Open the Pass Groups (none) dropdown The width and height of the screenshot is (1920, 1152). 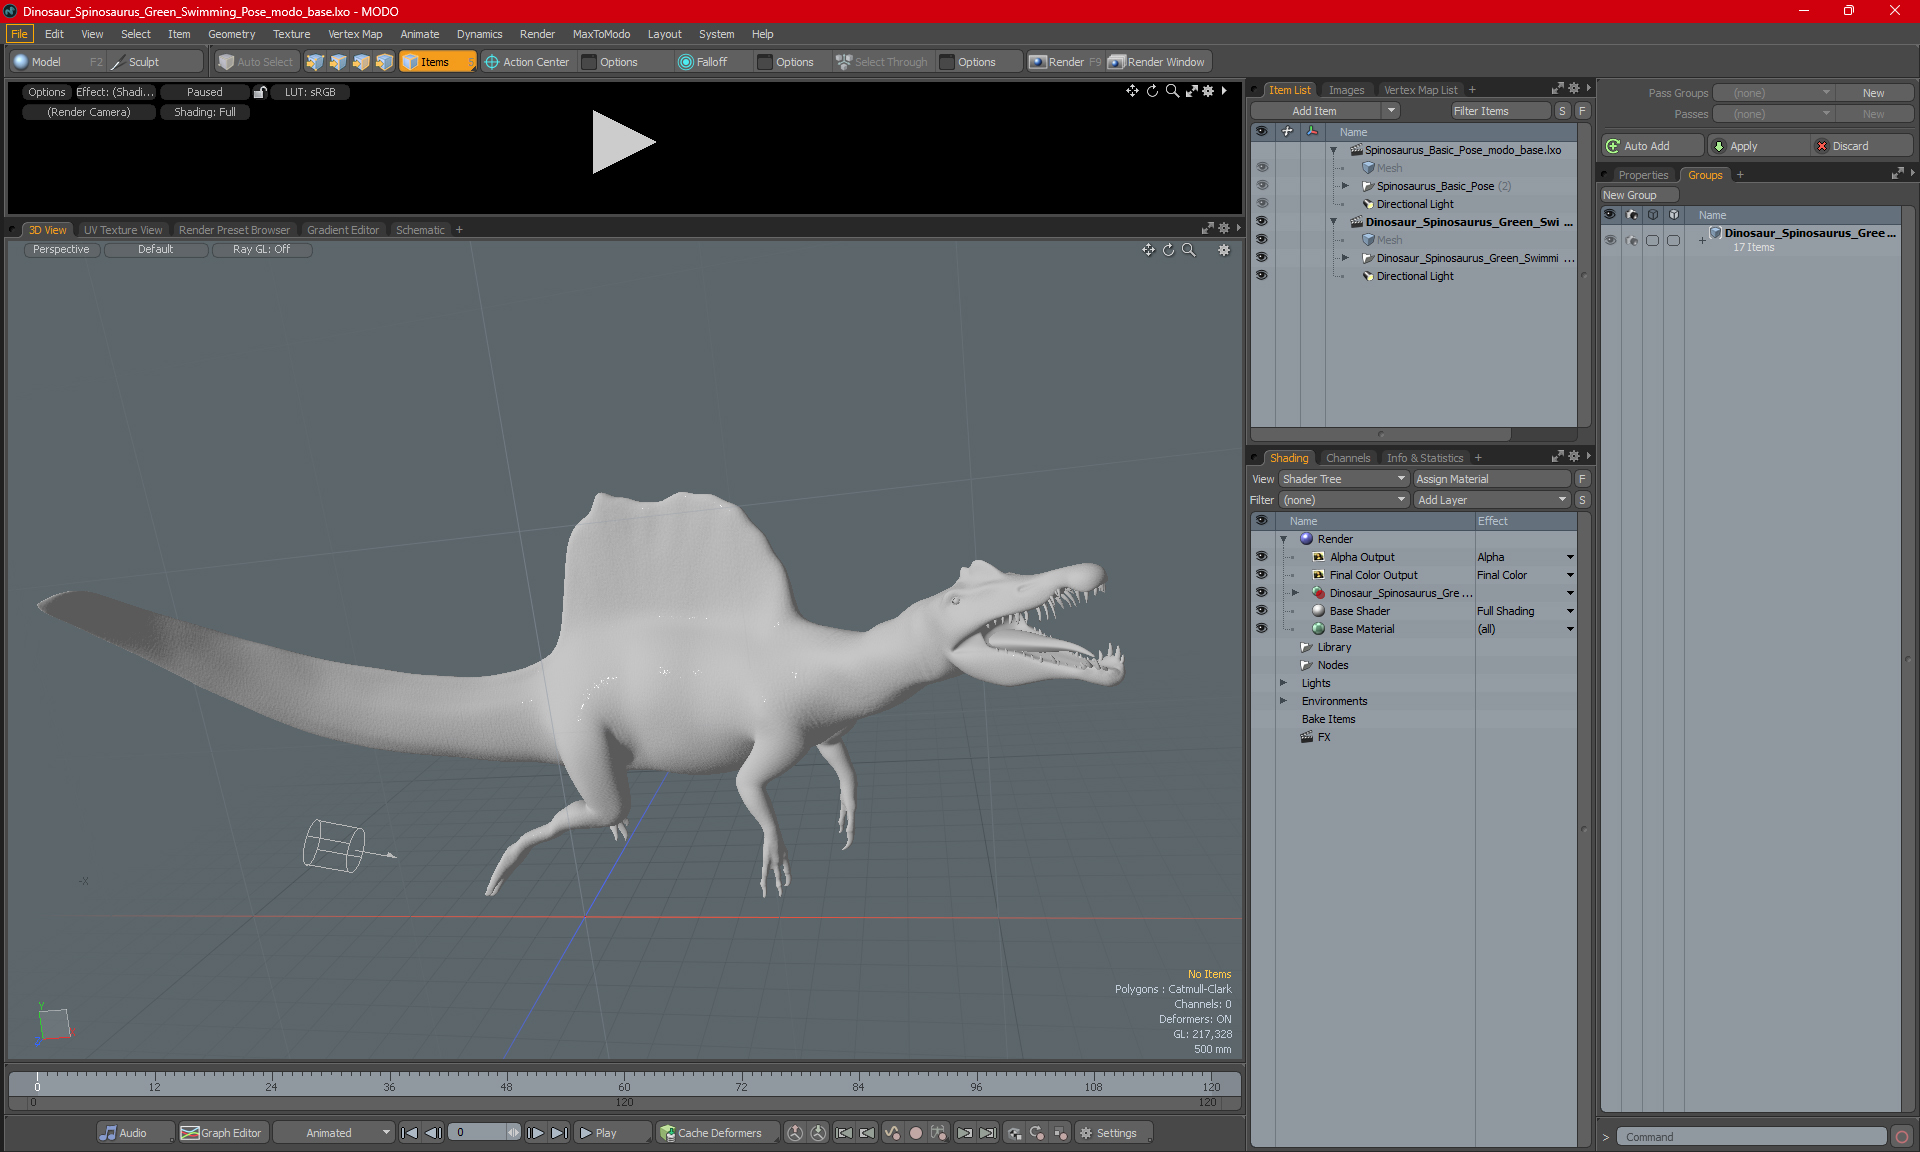click(x=1774, y=93)
